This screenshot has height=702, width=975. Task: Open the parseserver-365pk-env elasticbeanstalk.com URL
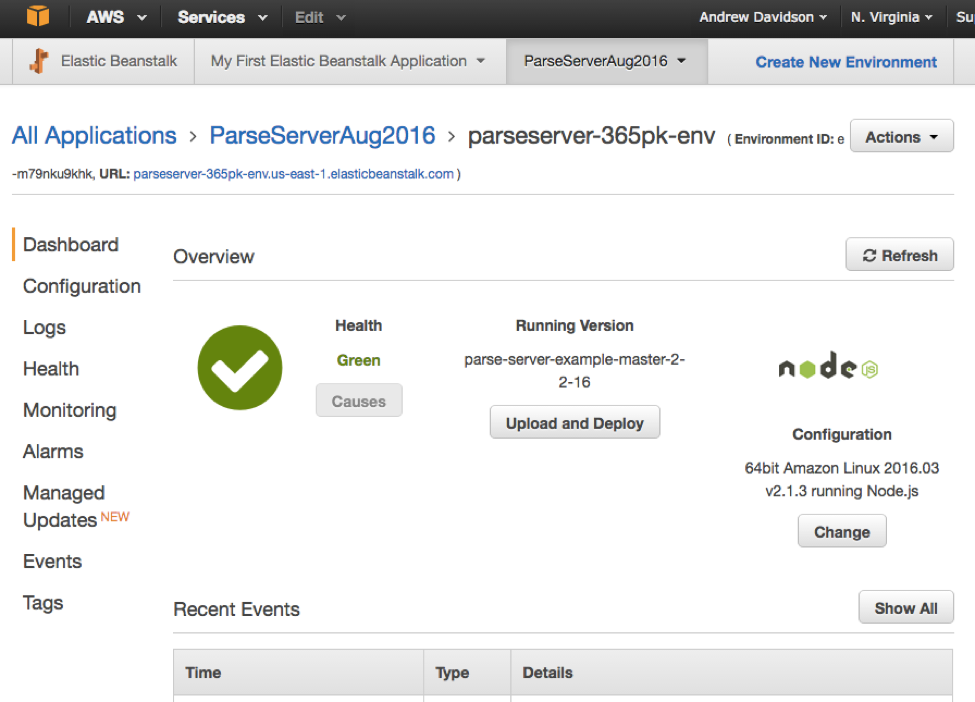[293, 174]
